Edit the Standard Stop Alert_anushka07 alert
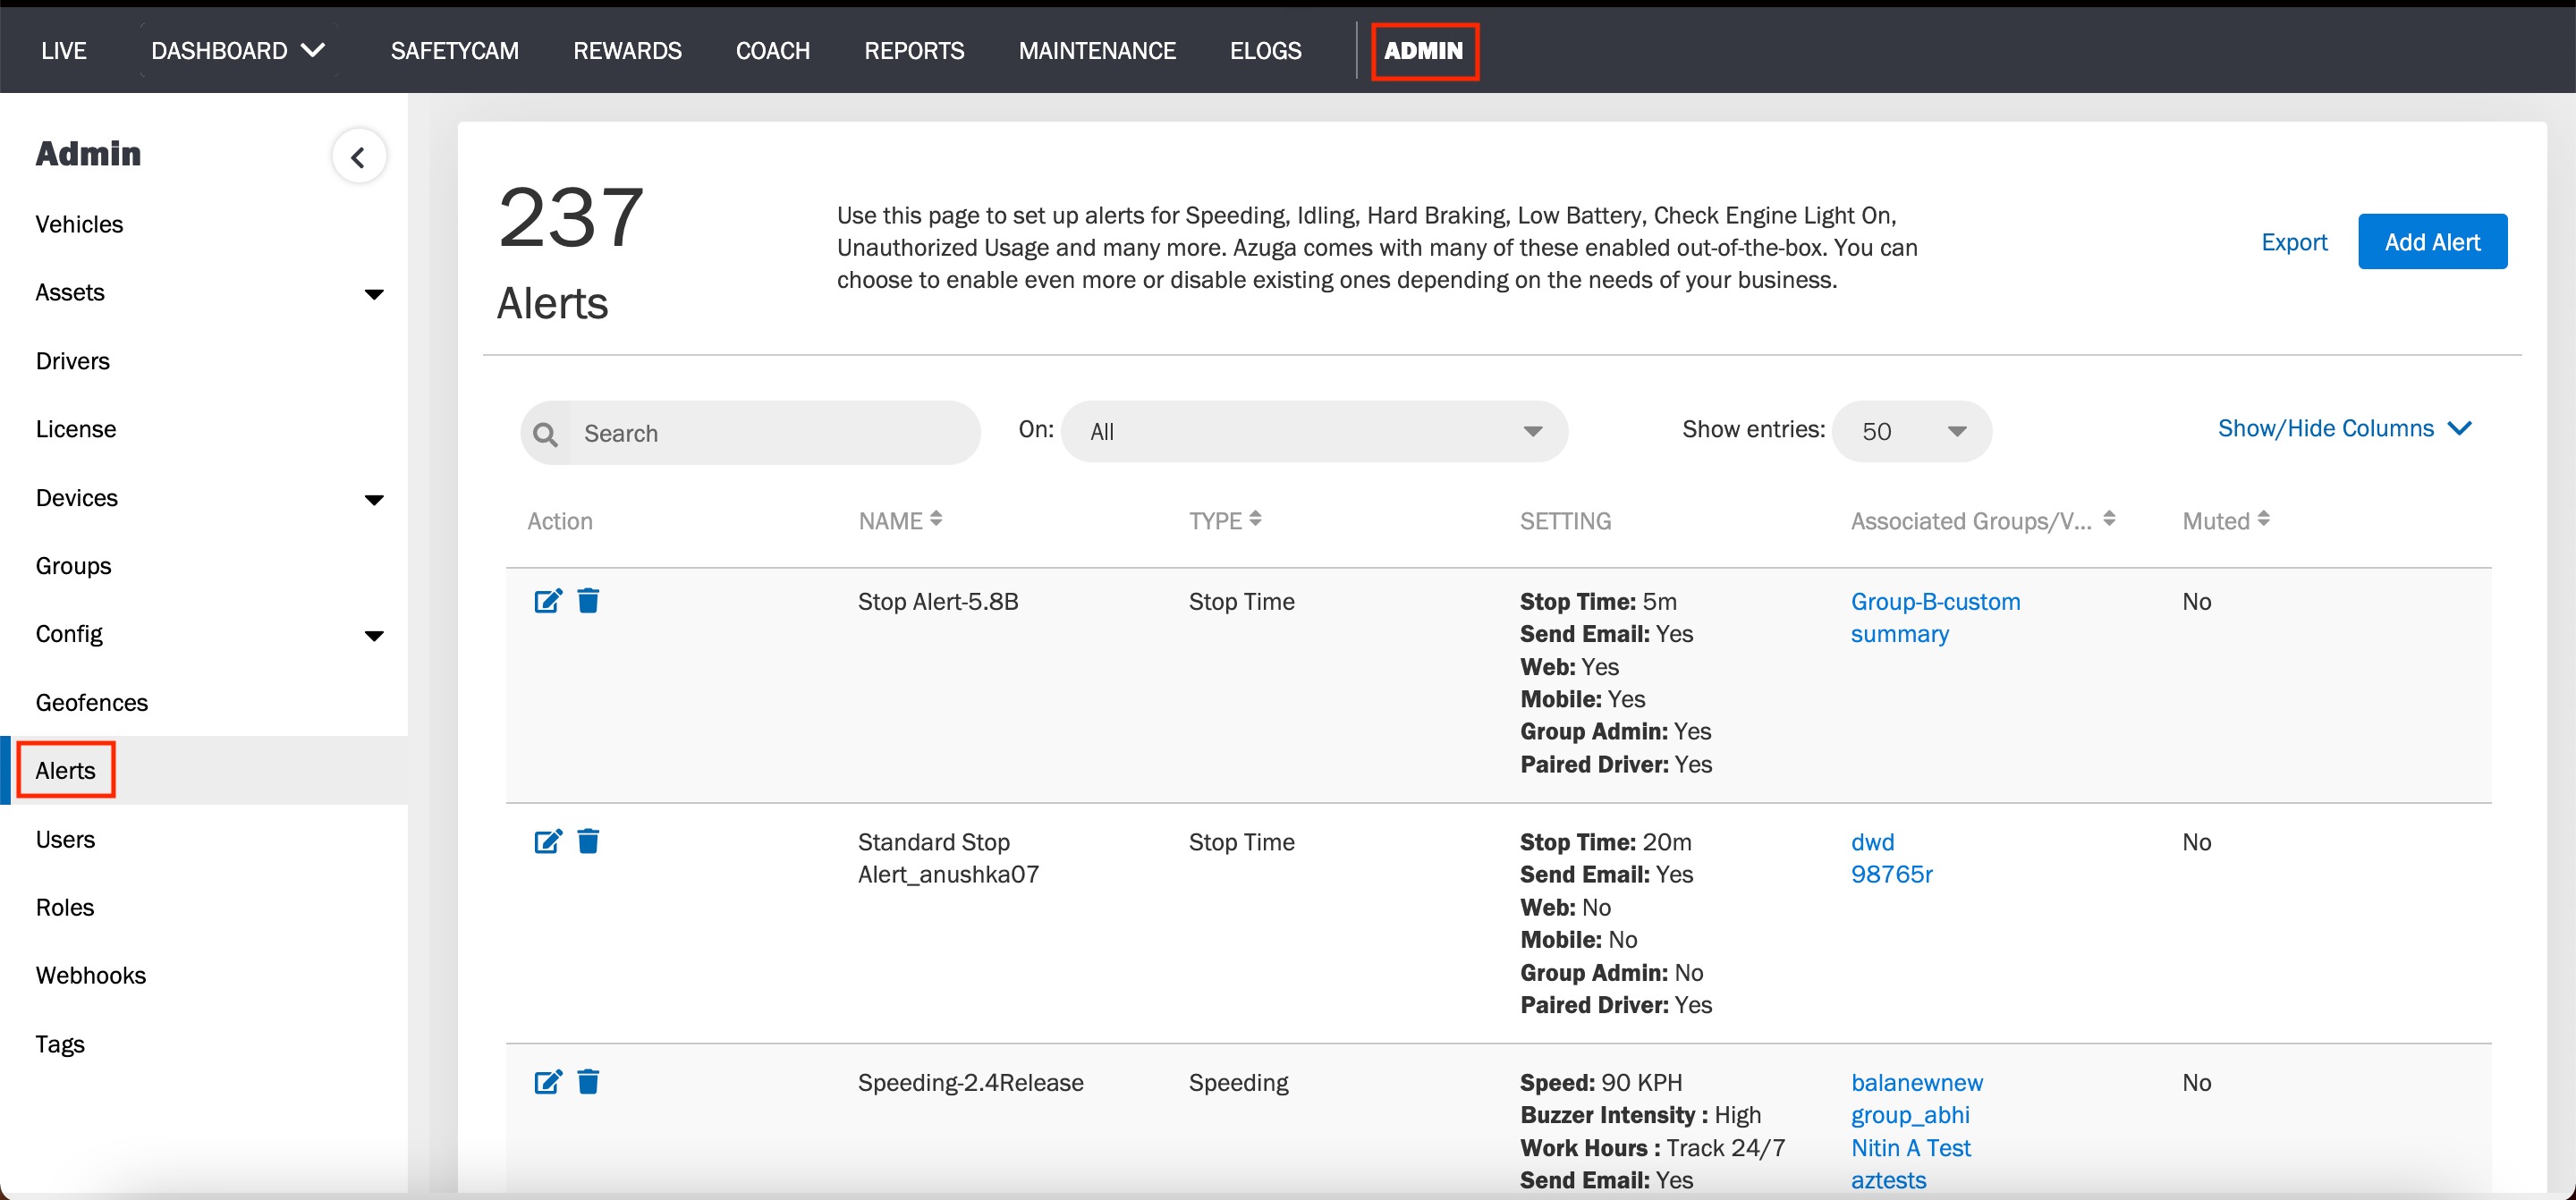2576x1200 pixels. [x=548, y=841]
